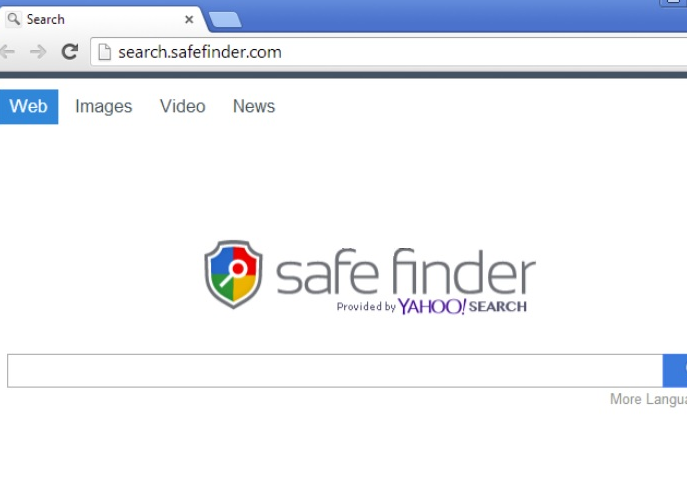Close the Search browser tab

[189, 20]
